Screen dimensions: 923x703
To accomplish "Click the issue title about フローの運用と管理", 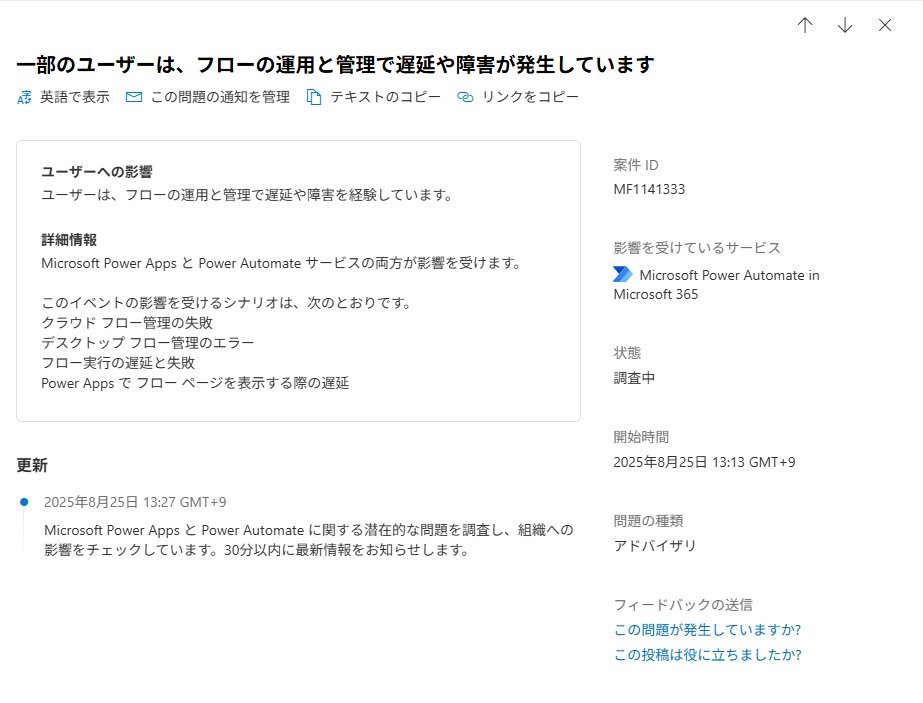I will 336,64.
